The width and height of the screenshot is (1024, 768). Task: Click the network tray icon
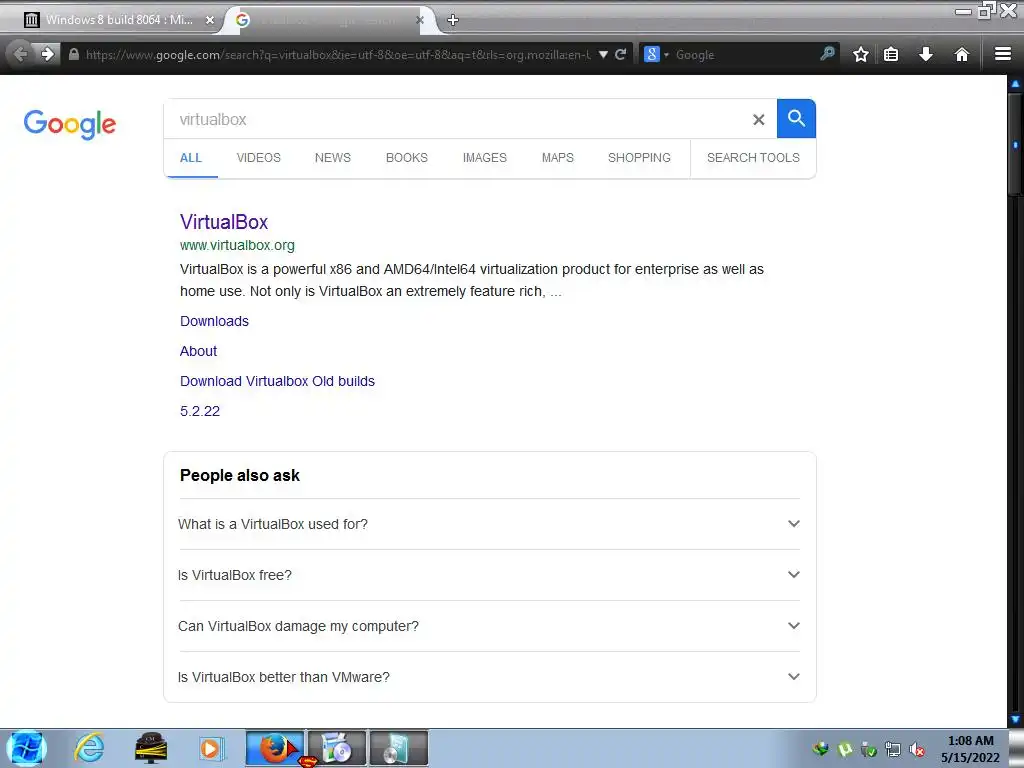pyautogui.click(x=893, y=750)
